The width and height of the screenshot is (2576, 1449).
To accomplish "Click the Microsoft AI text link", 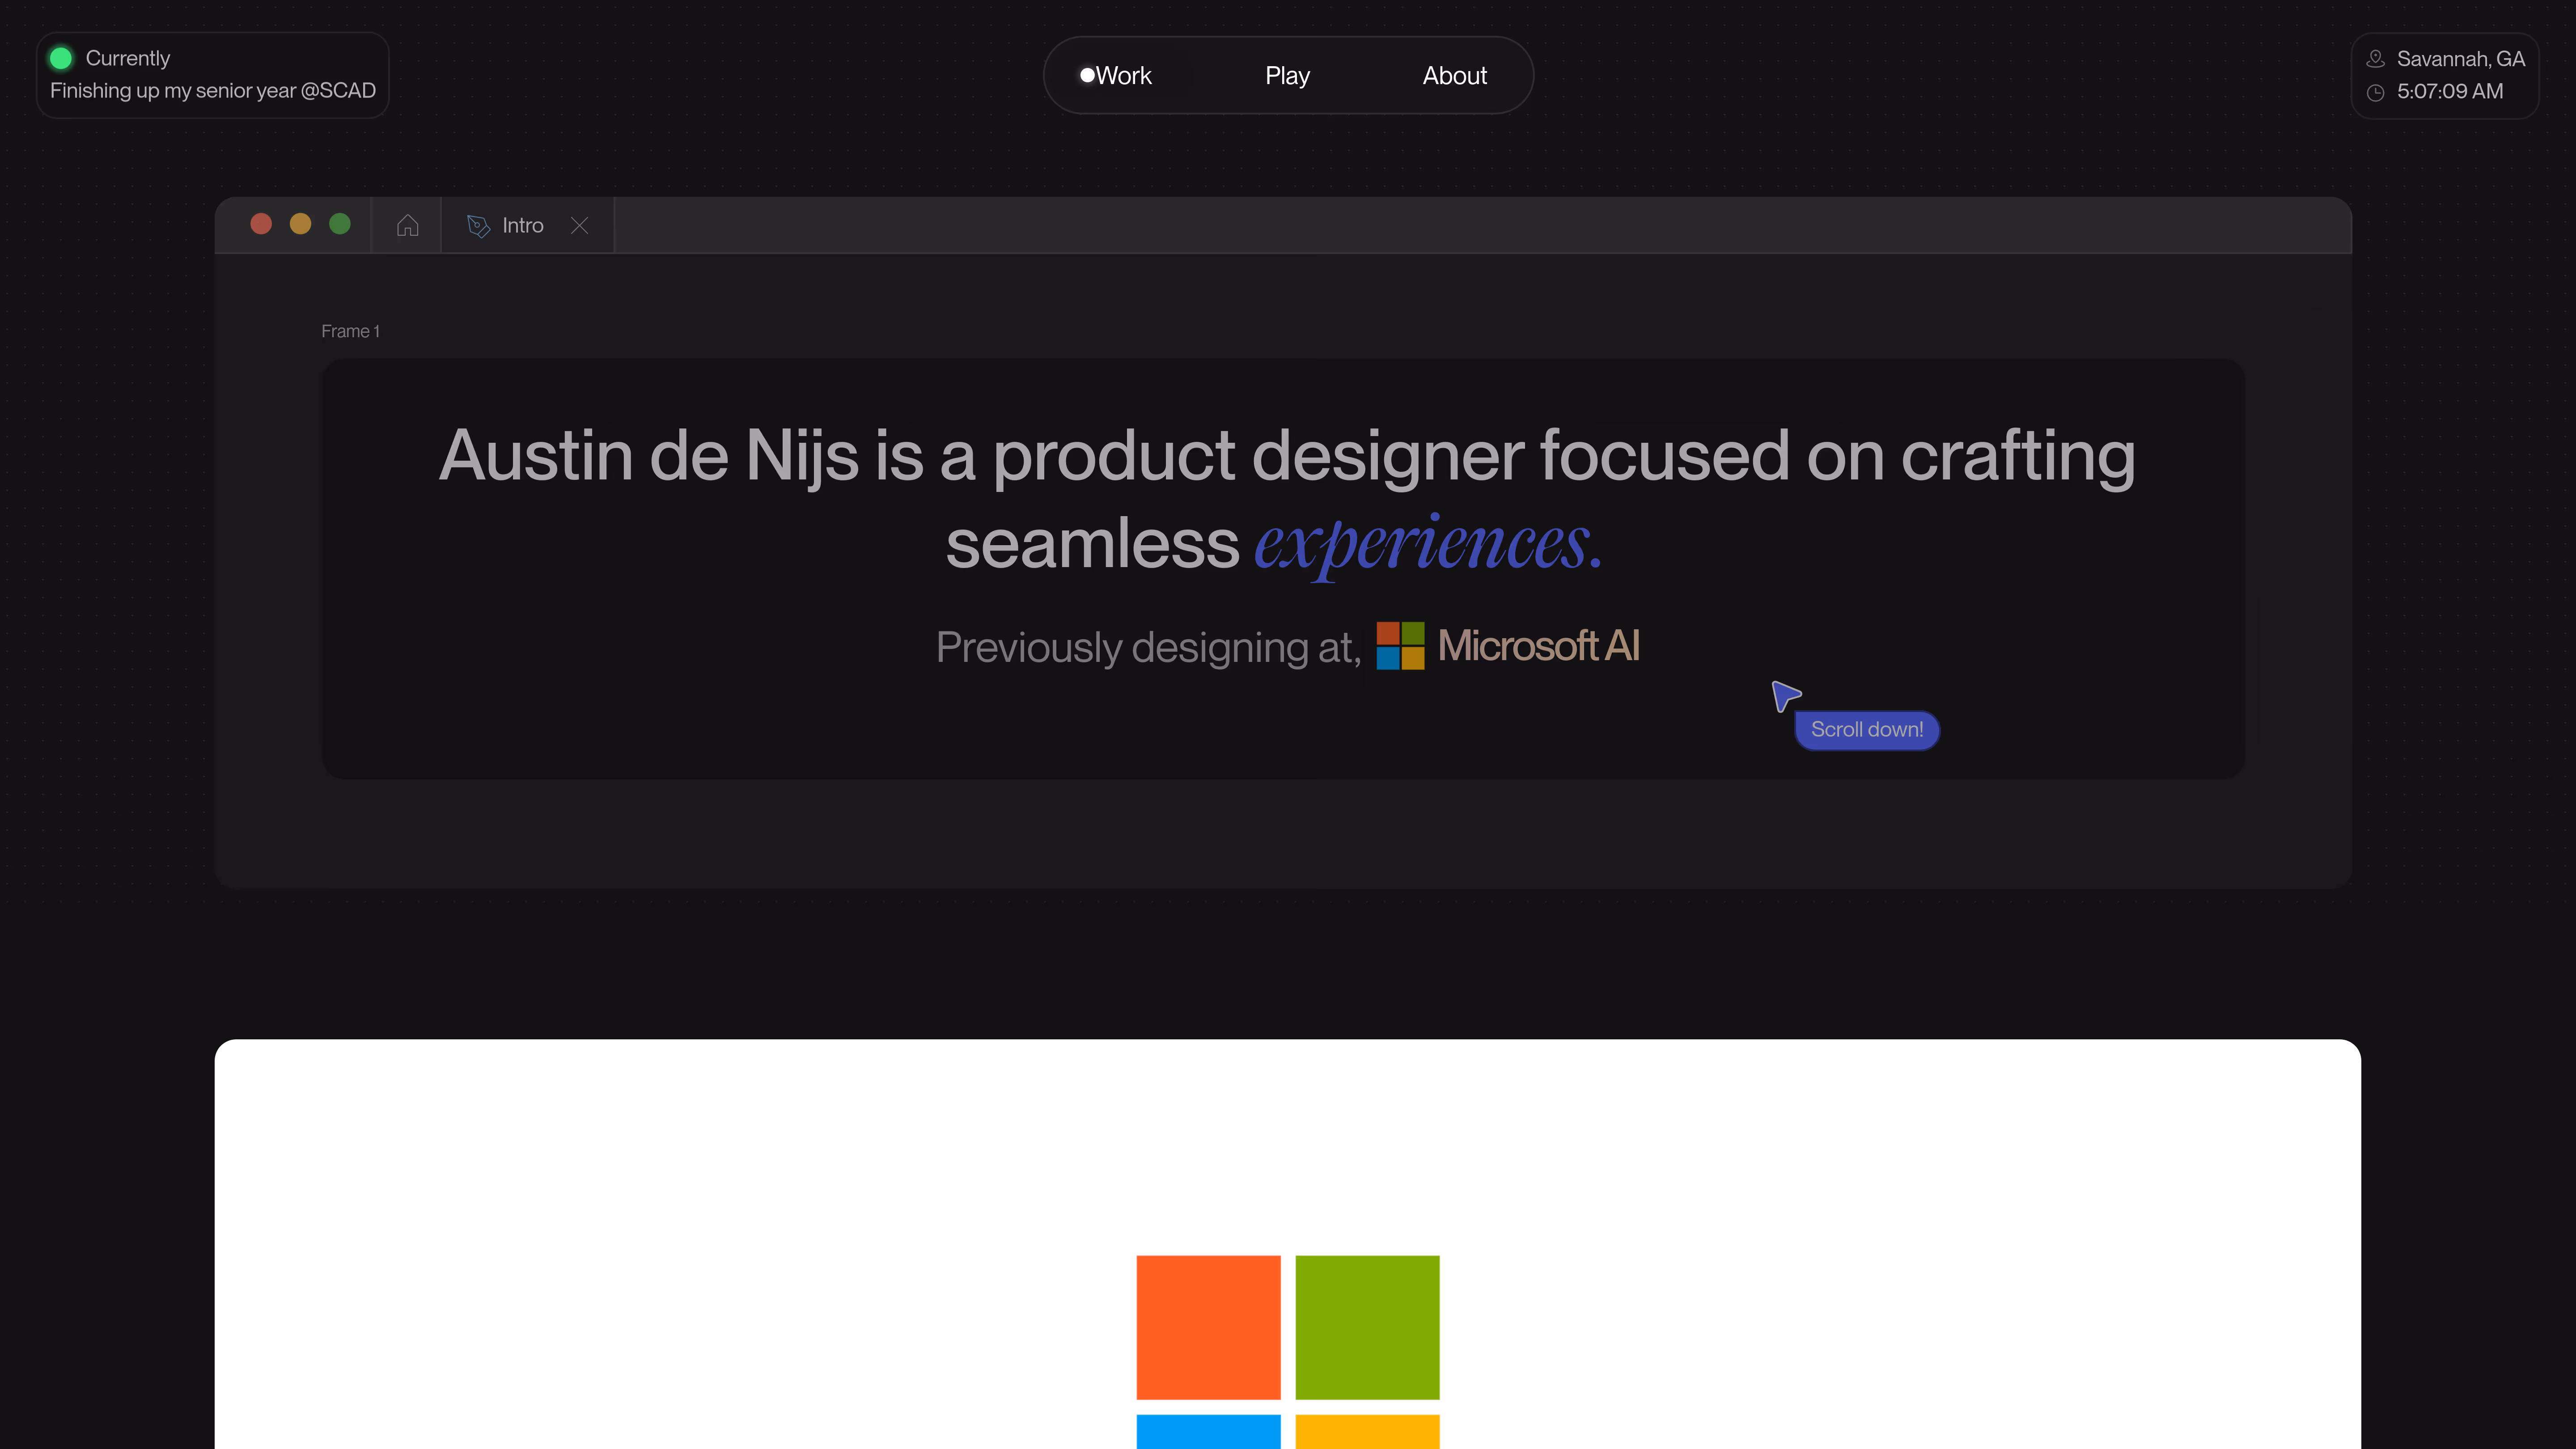I will click(1538, 646).
